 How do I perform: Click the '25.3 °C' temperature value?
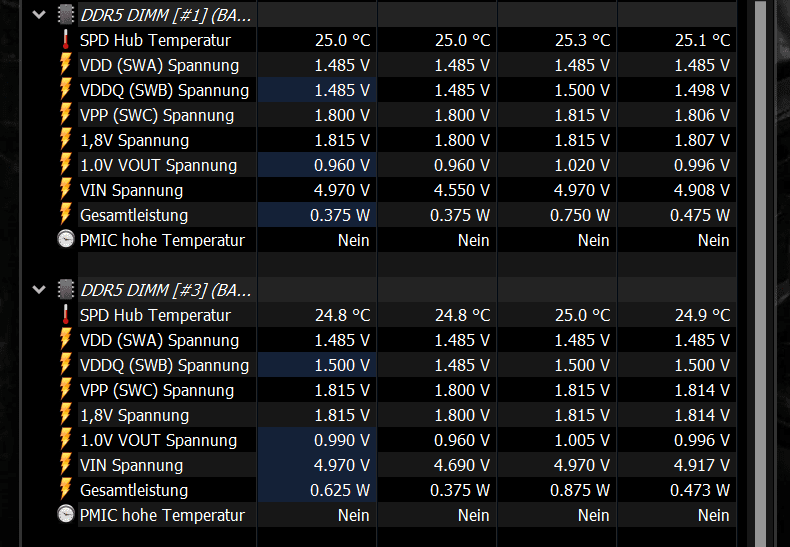pyautogui.click(x=582, y=40)
